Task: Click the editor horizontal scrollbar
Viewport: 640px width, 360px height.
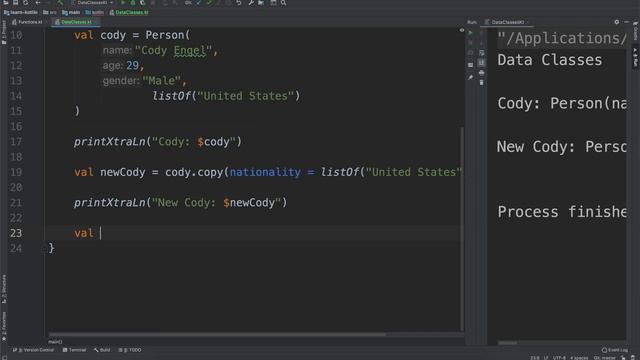Action: tap(217, 335)
